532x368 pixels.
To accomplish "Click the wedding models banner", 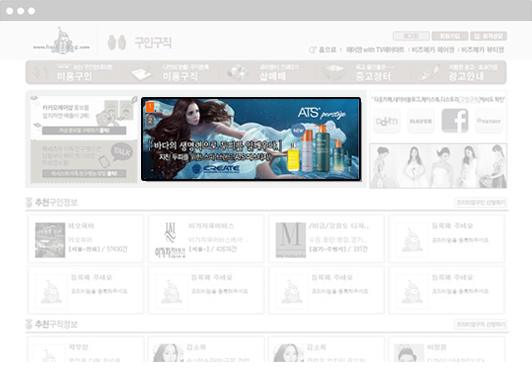I will [x=438, y=166].
